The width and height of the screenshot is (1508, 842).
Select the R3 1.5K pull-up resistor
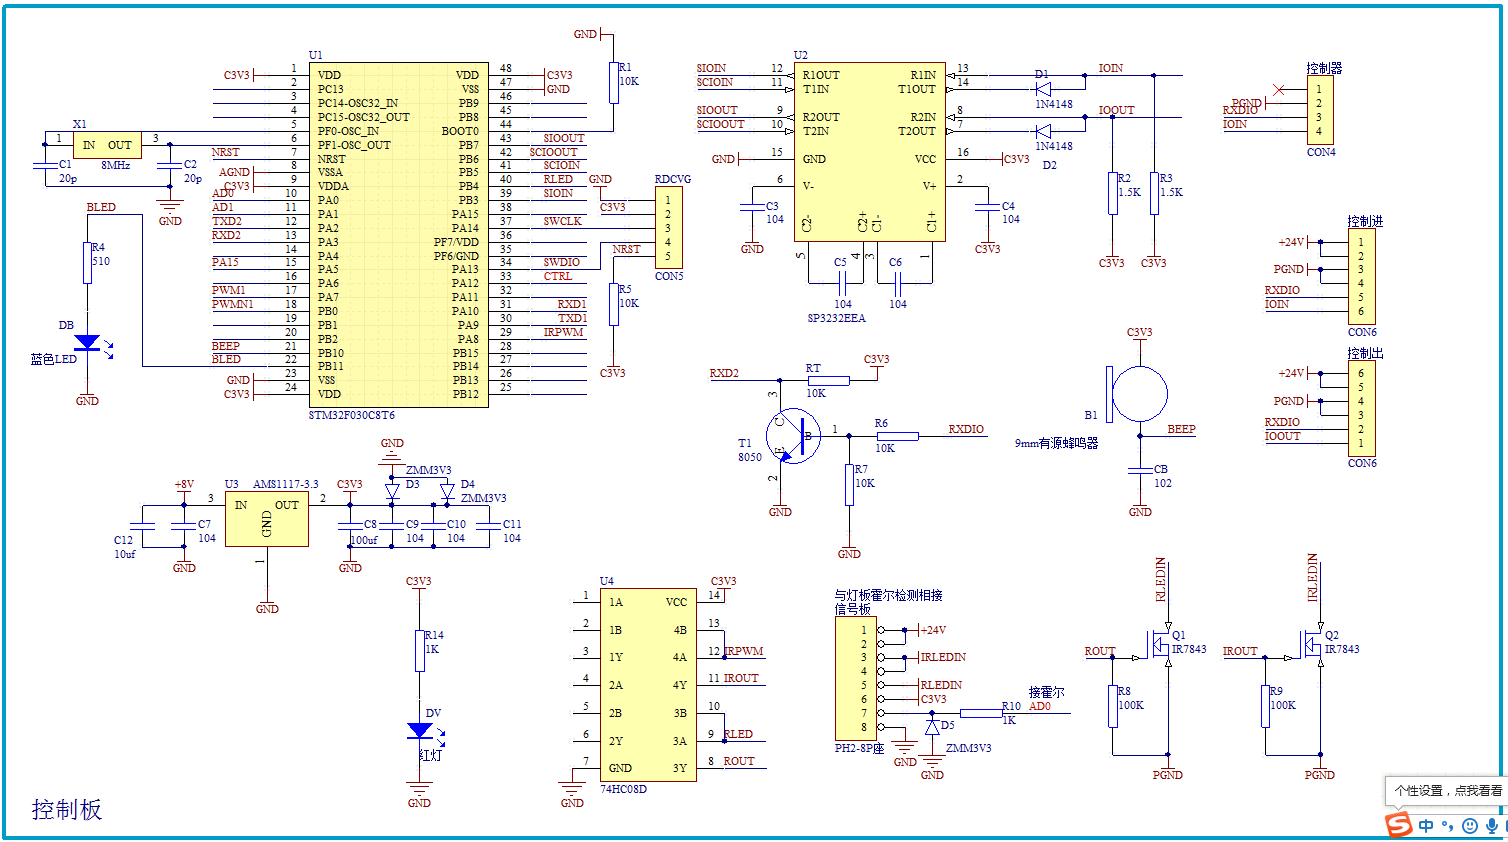coord(1154,194)
